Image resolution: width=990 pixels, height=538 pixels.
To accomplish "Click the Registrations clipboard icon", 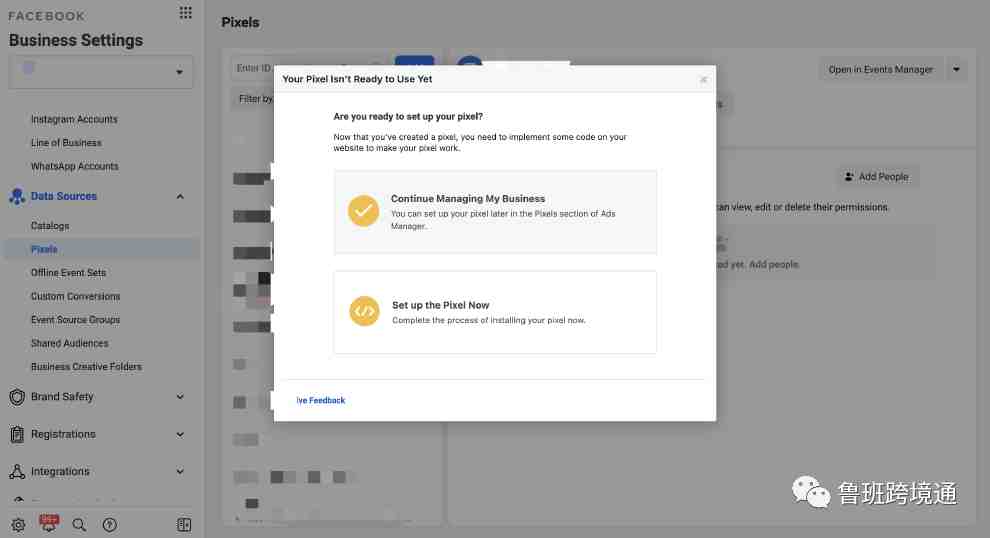I will click(x=17, y=434).
